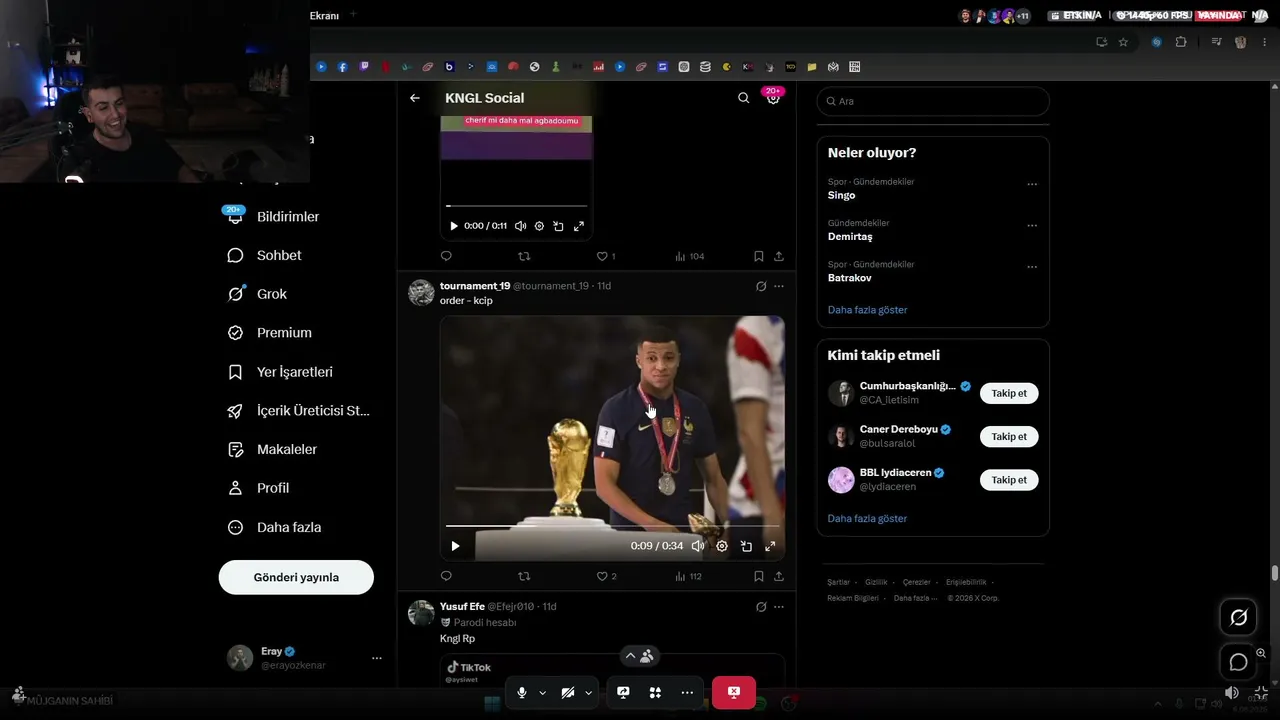Seek on the 0:34 video progress bar

[612, 525]
